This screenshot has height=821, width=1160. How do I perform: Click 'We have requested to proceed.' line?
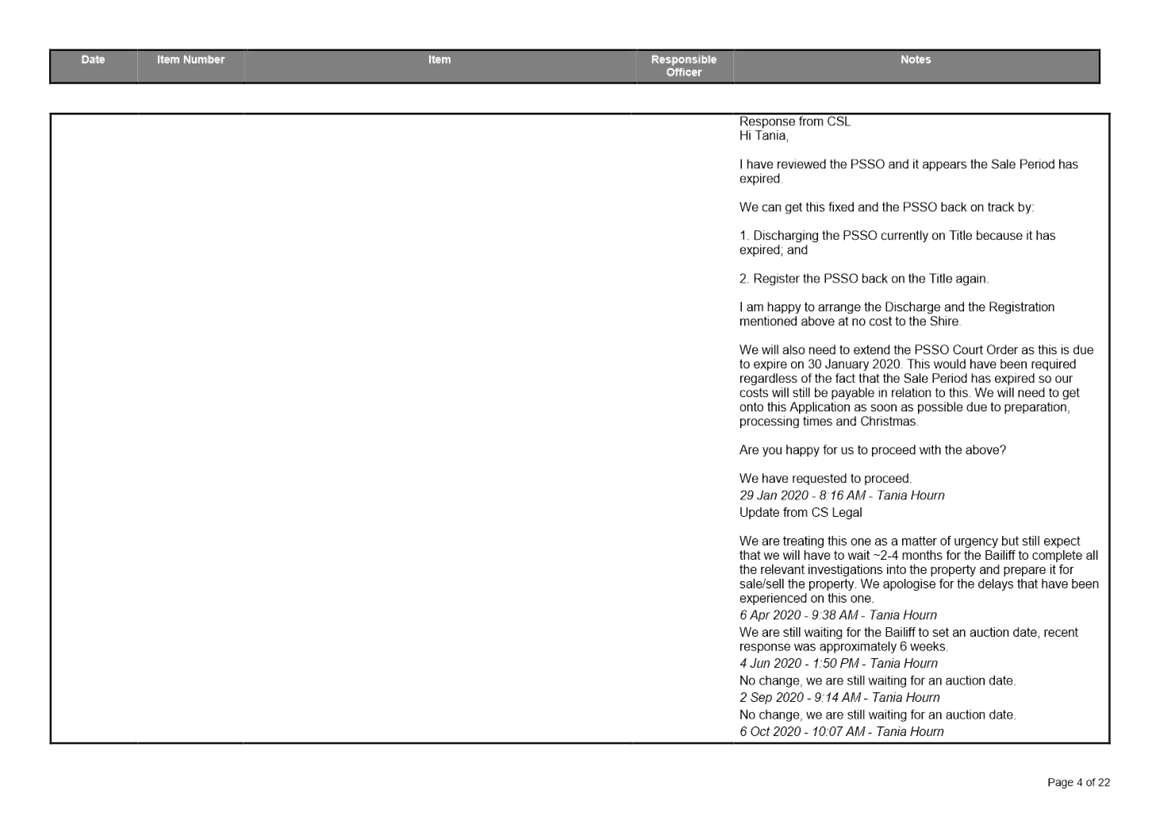pos(825,479)
